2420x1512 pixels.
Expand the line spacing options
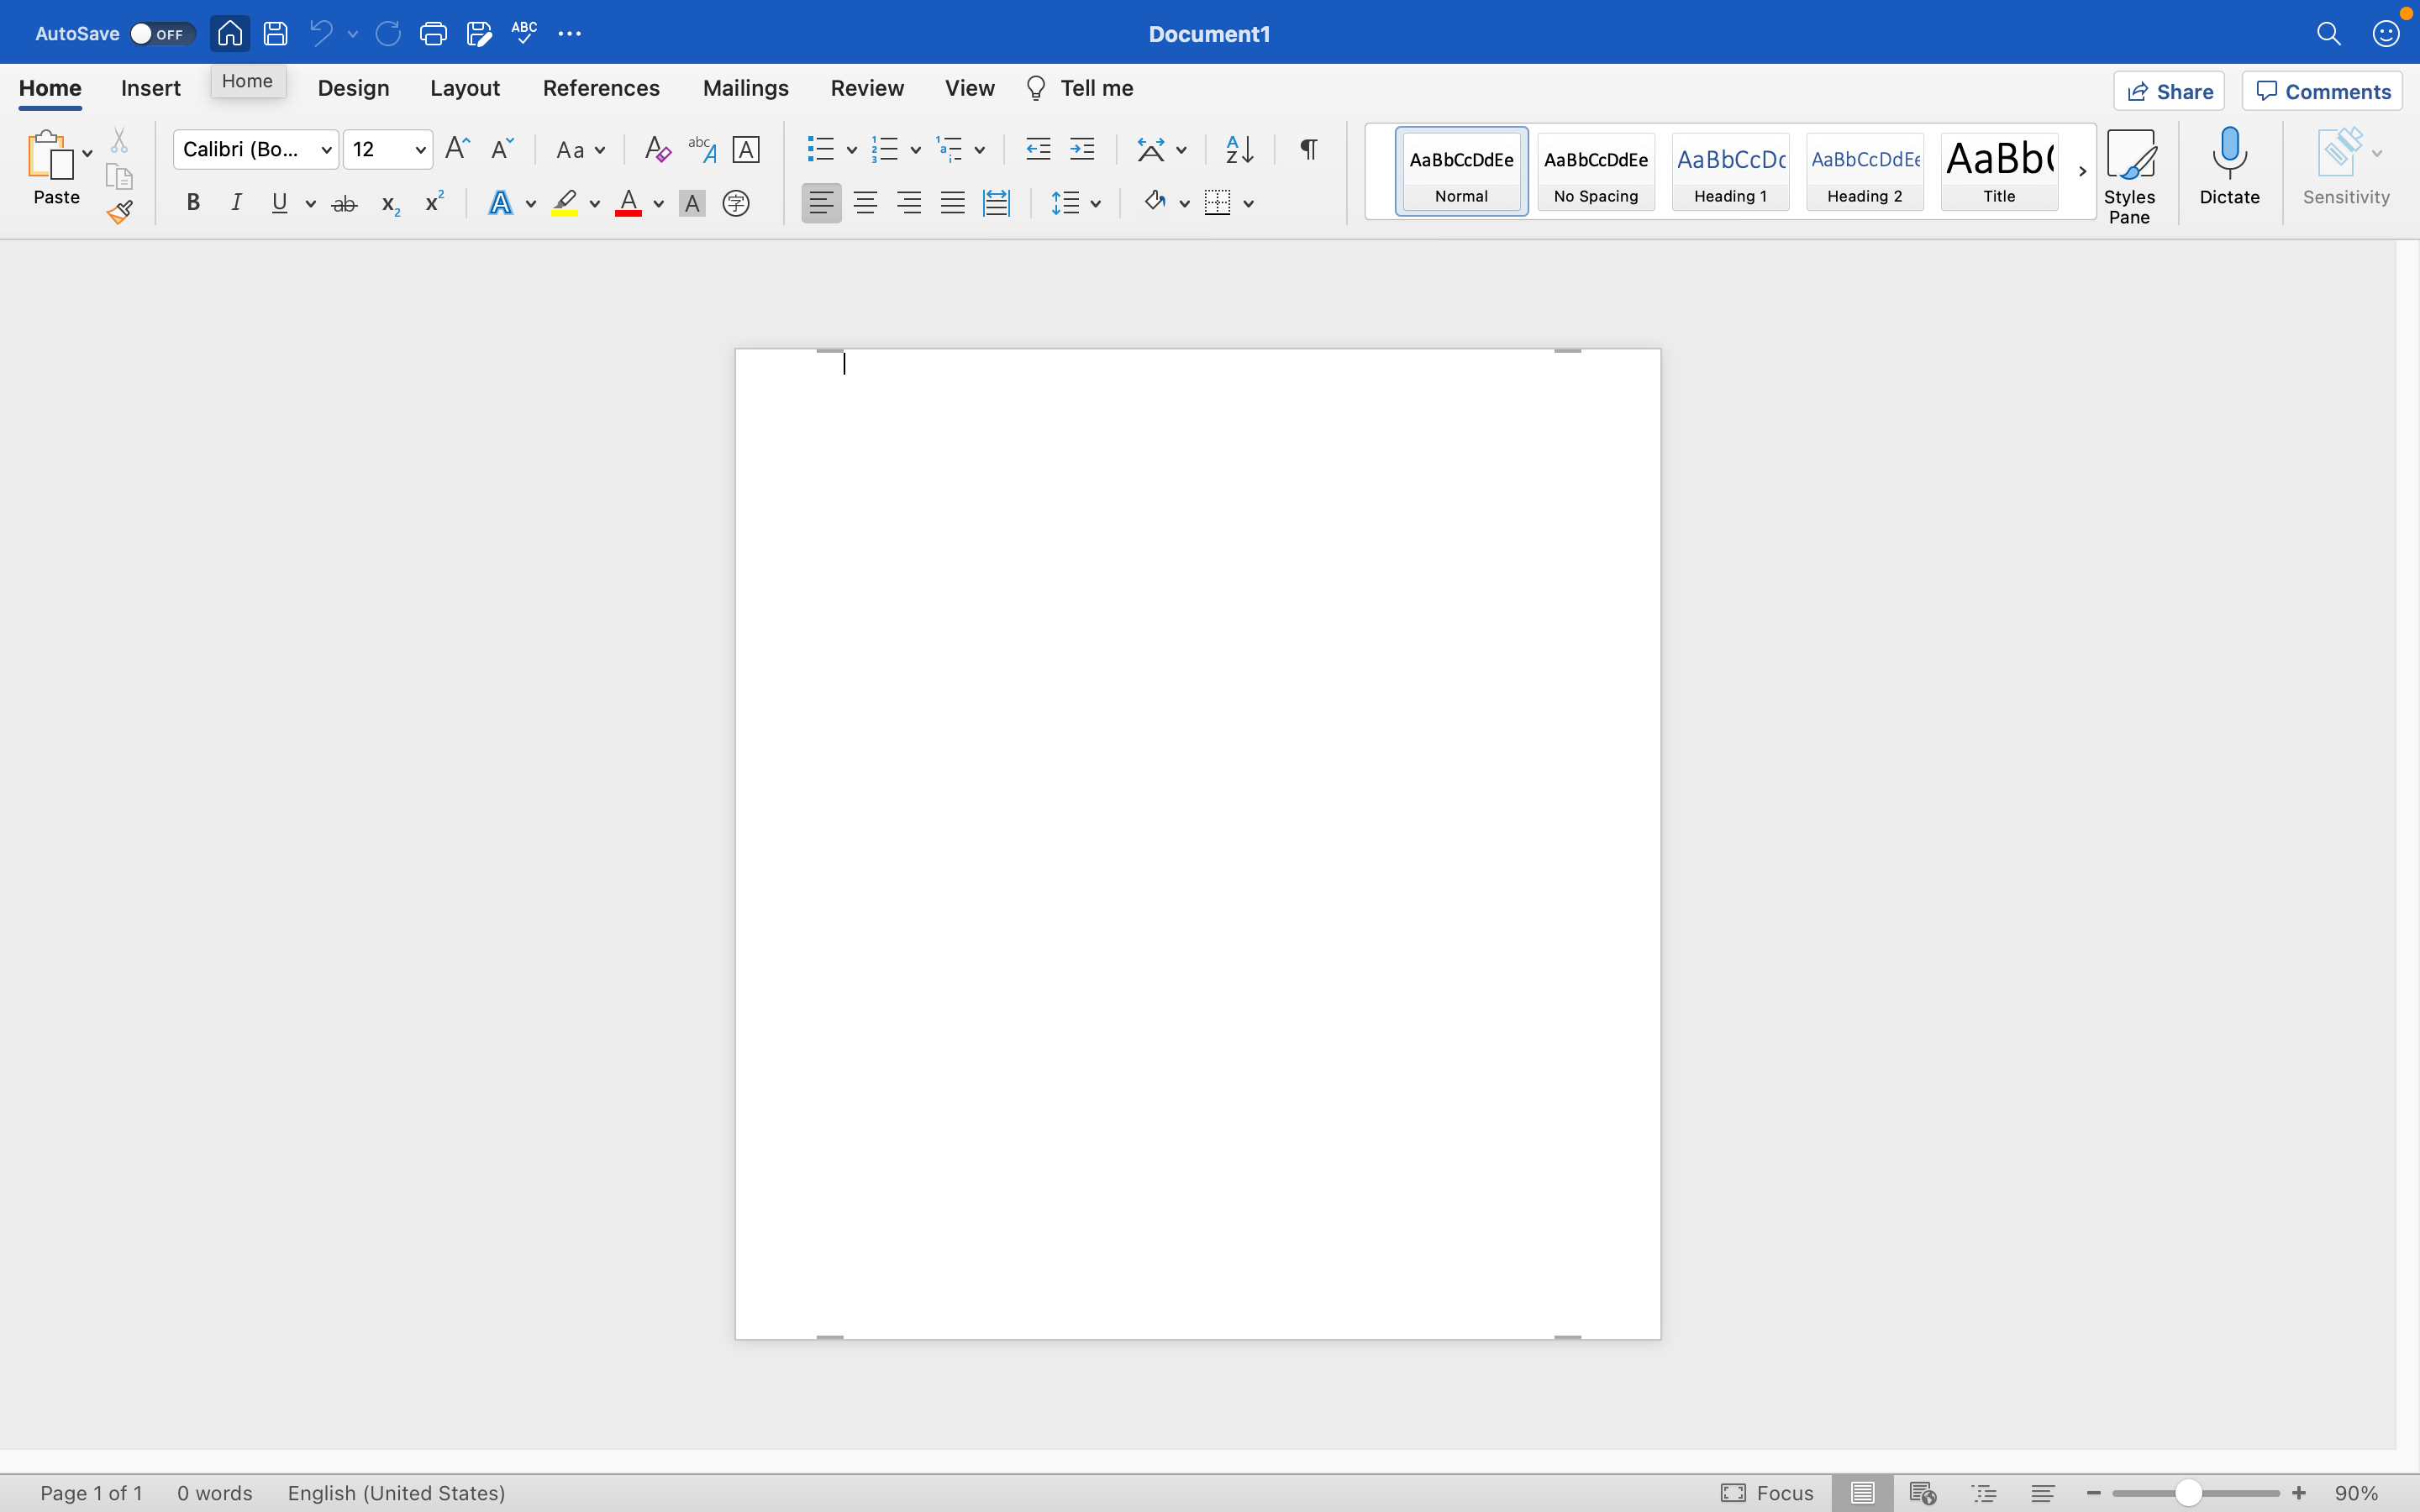tap(1097, 202)
